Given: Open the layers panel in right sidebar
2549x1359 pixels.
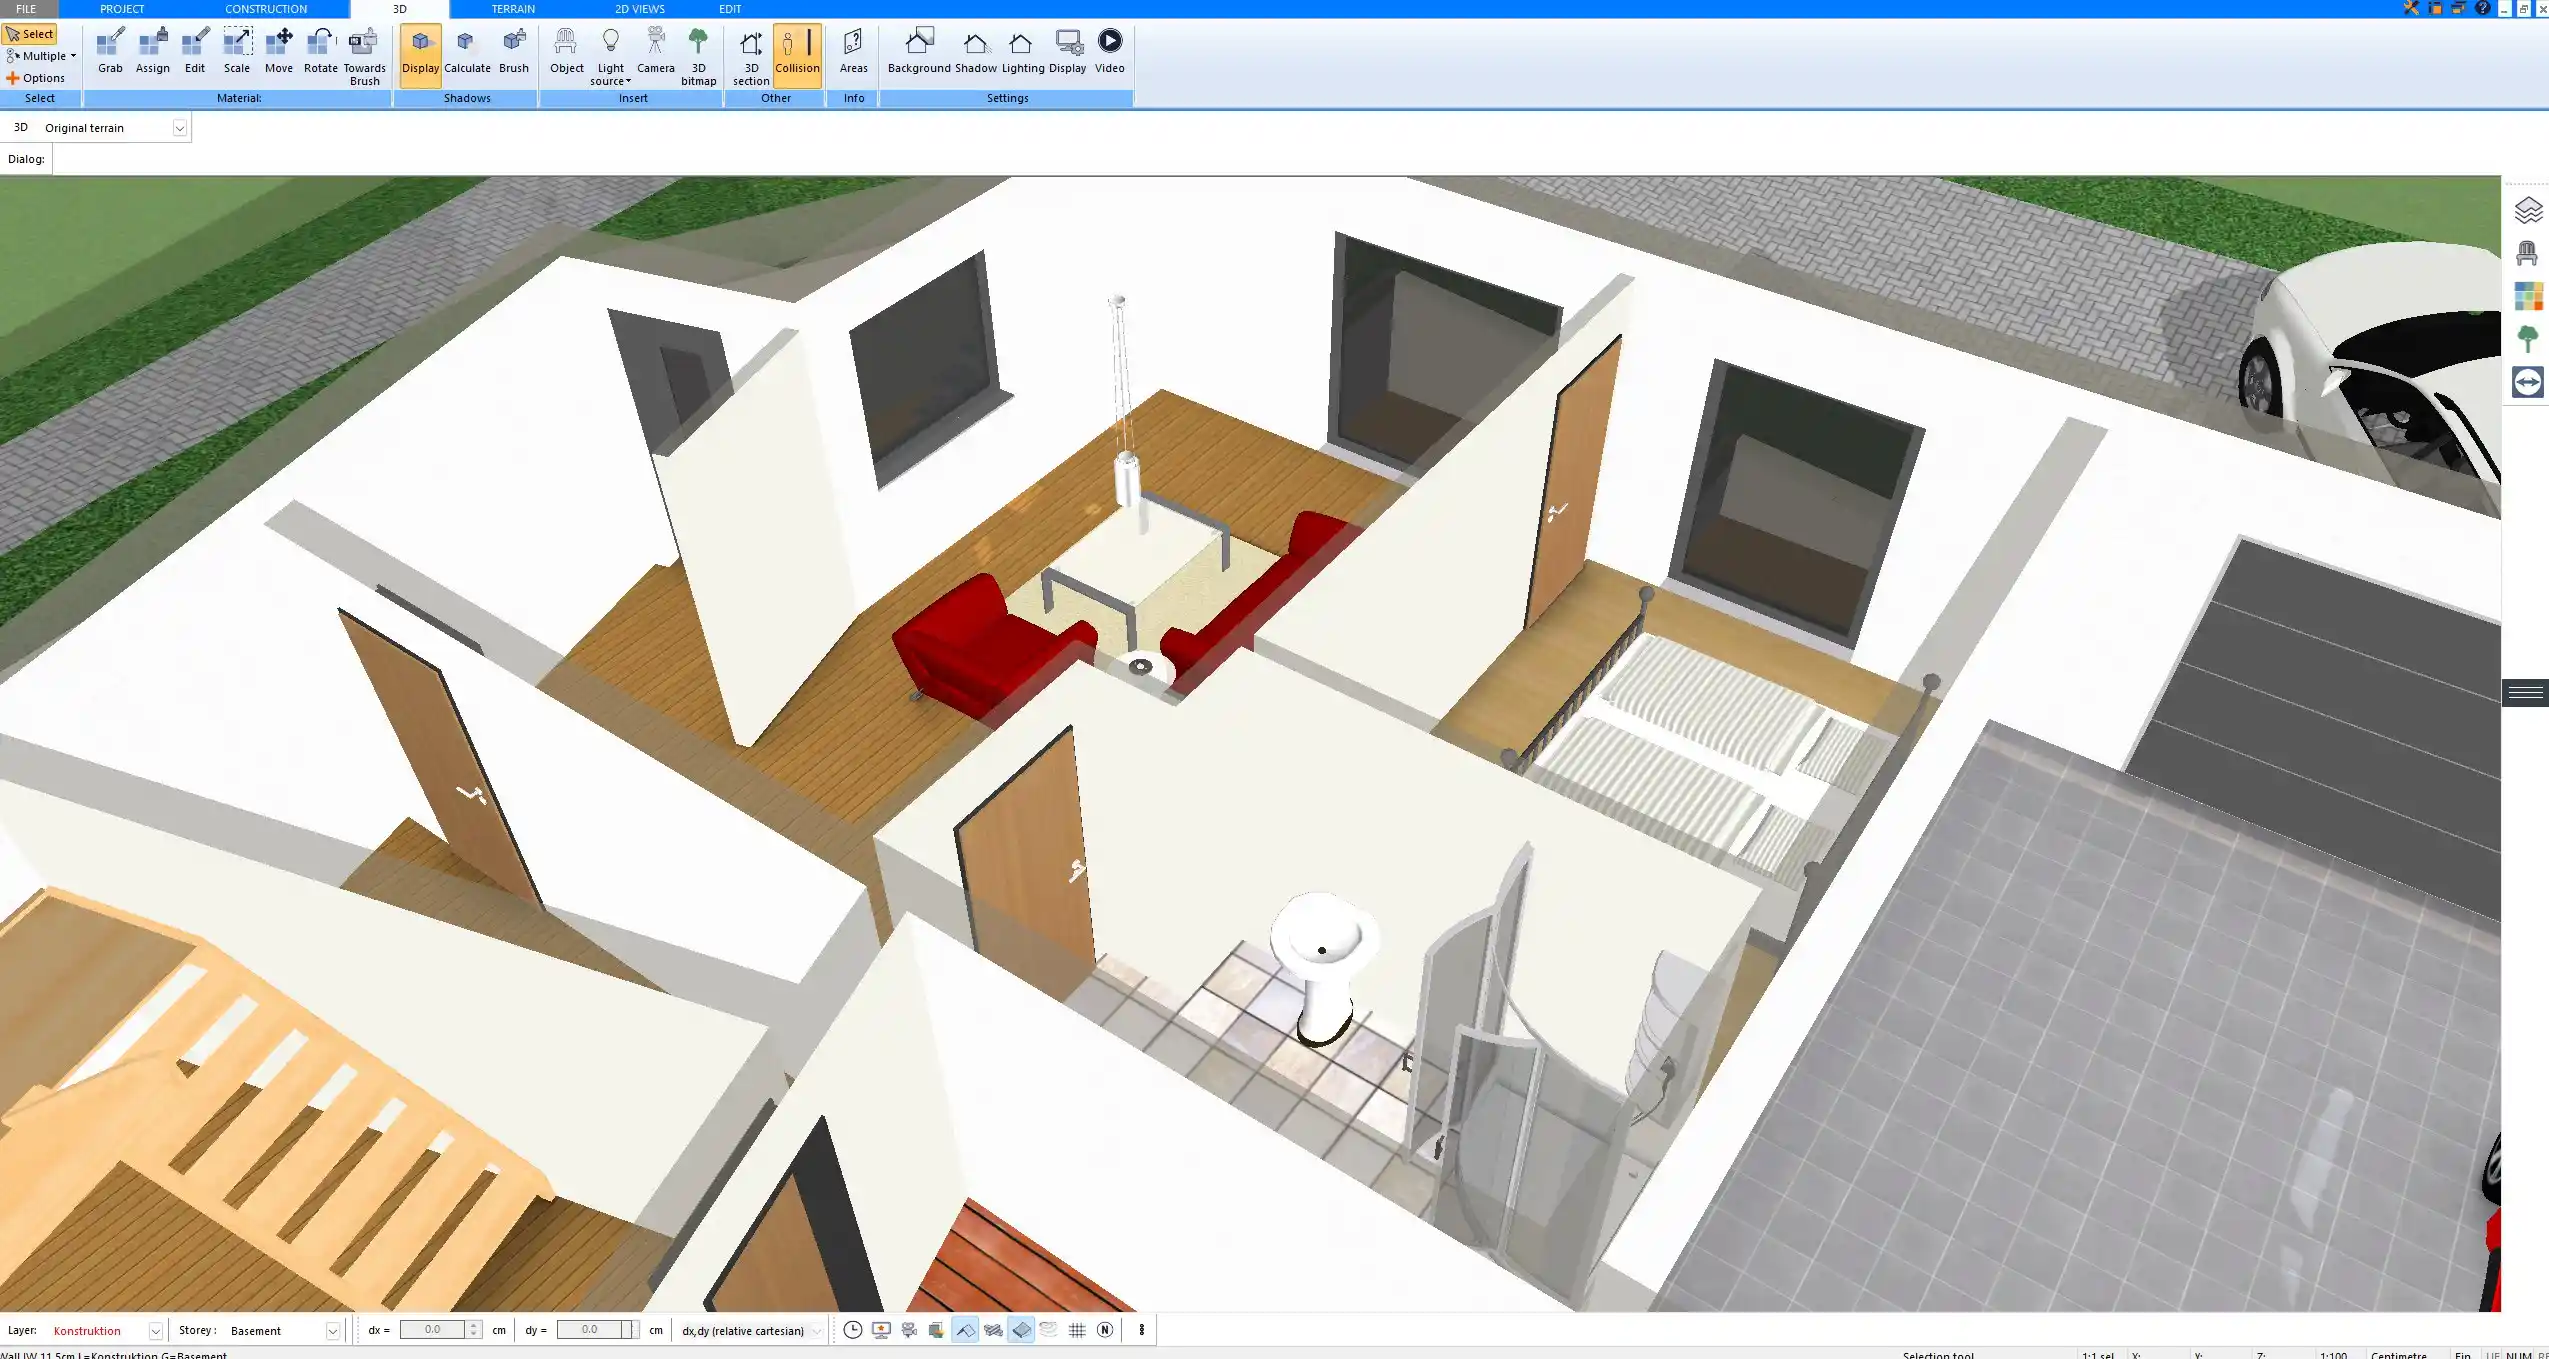Looking at the screenshot, I should click(x=2527, y=210).
